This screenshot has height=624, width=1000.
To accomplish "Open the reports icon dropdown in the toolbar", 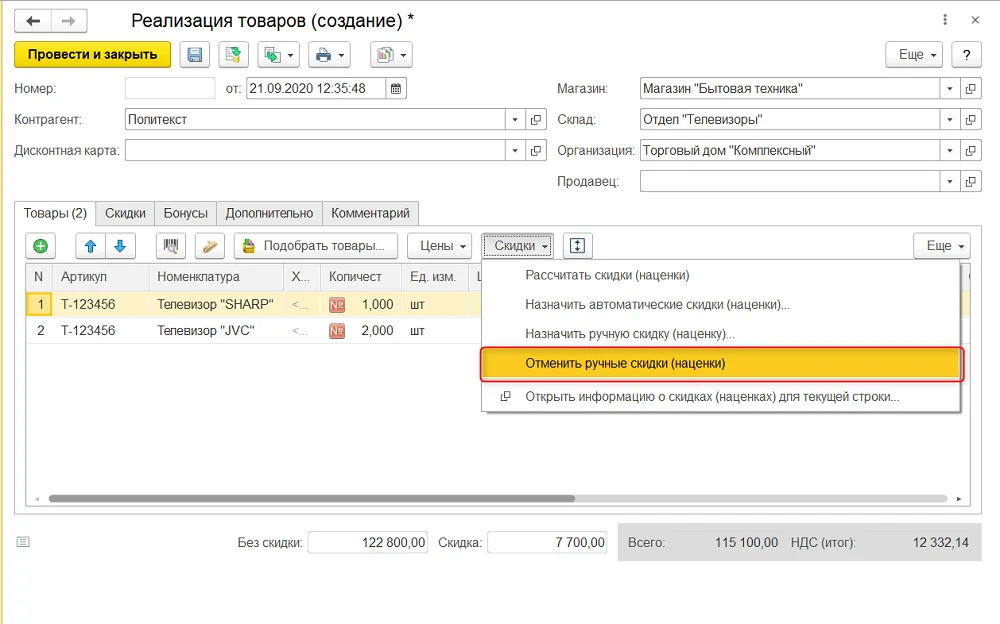I will 392,55.
